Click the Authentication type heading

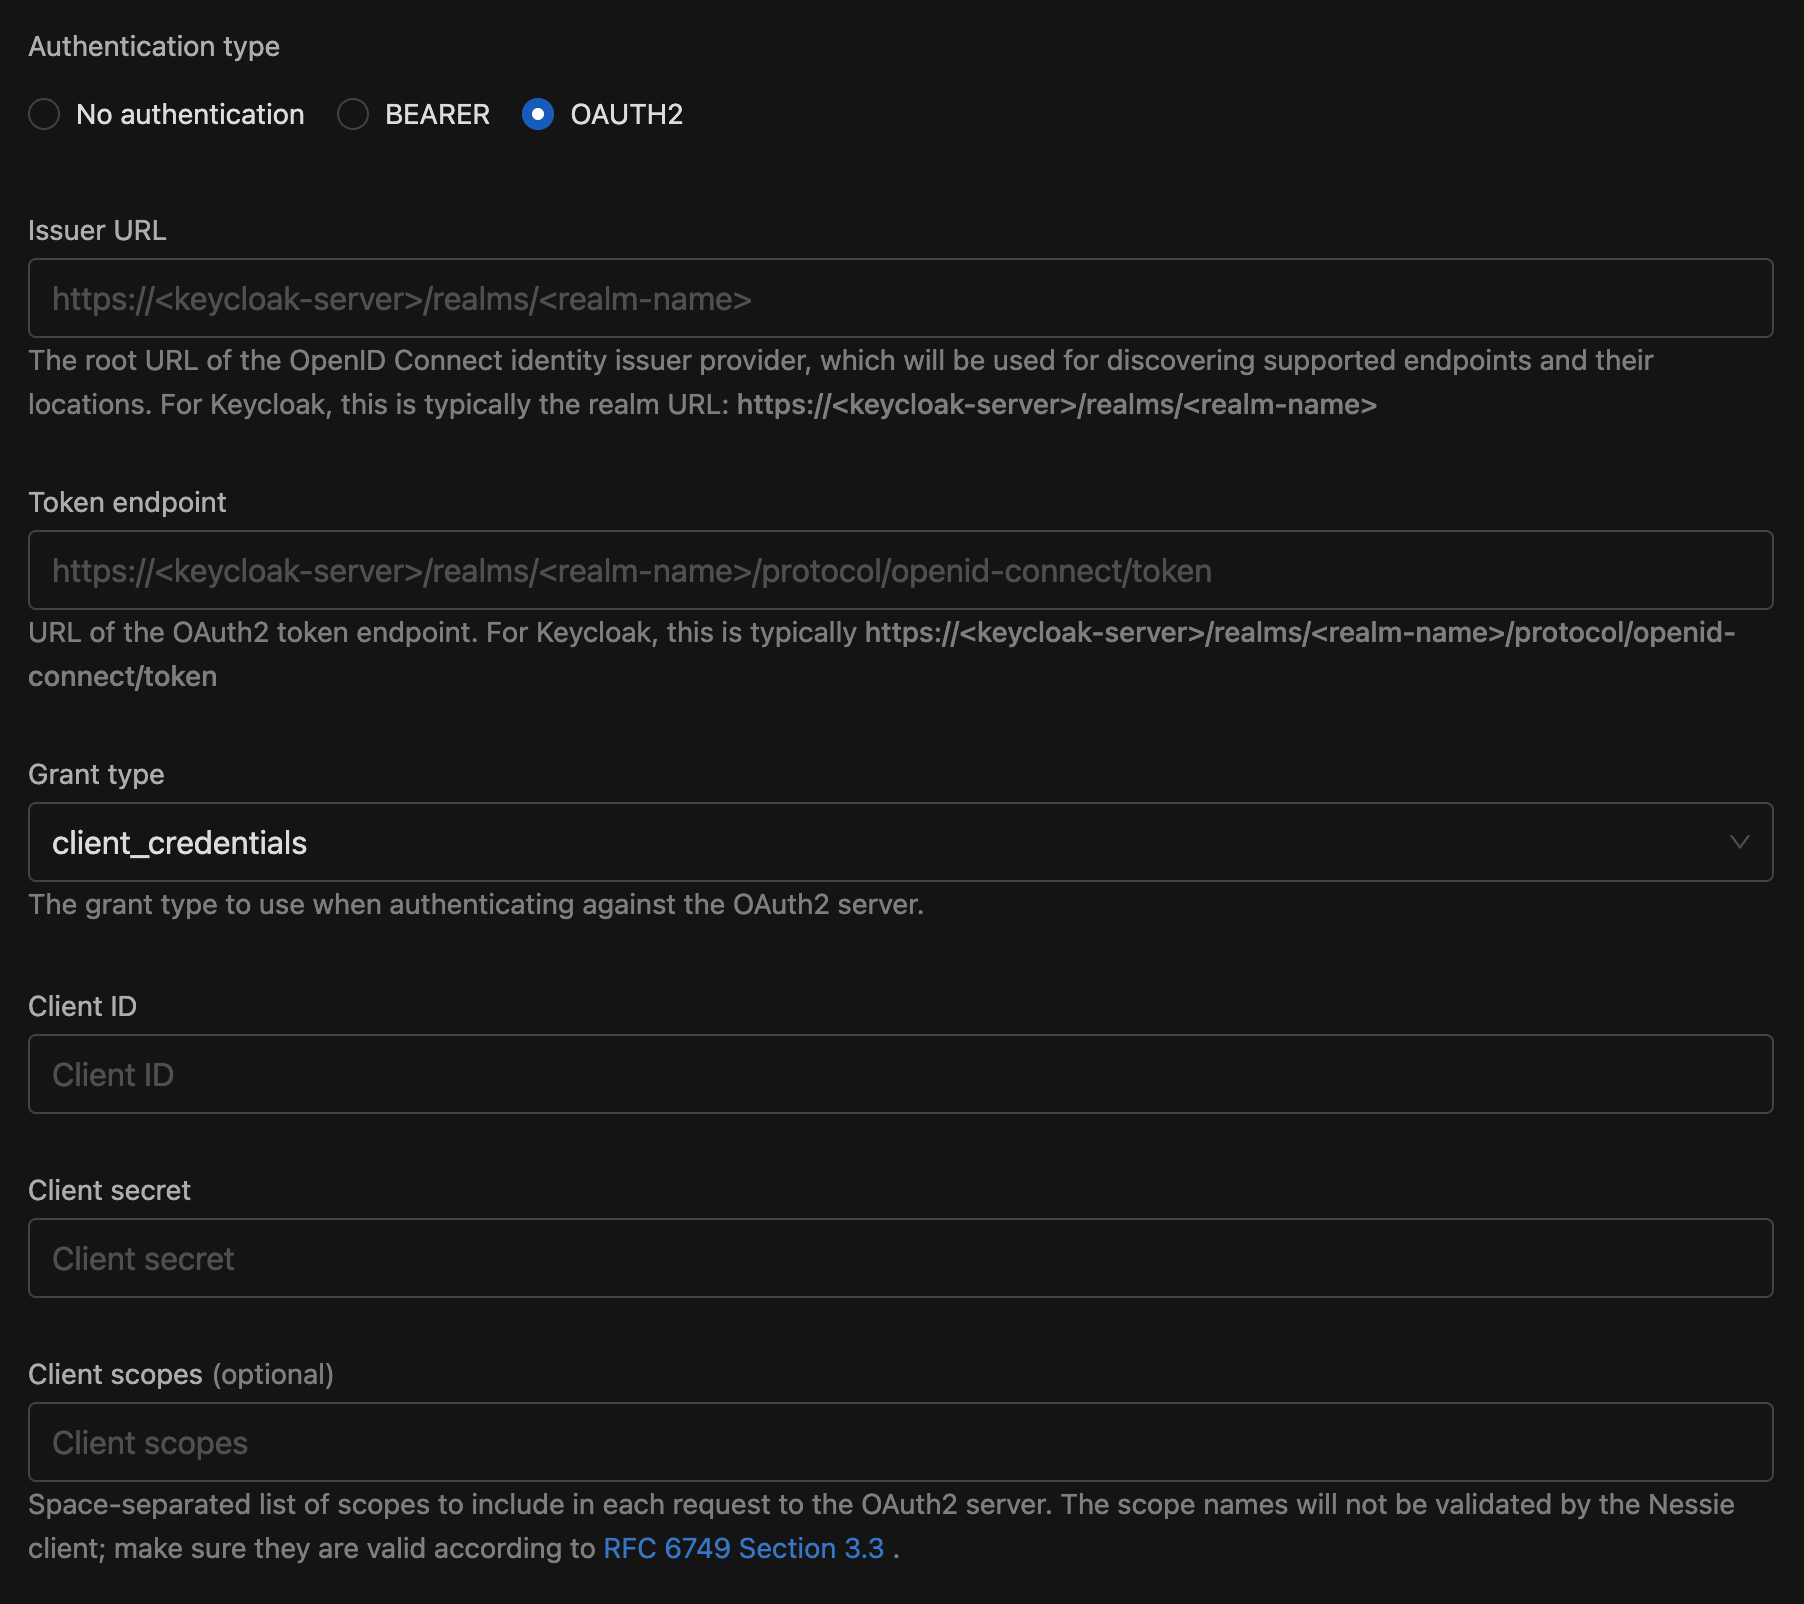(x=154, y=47)
